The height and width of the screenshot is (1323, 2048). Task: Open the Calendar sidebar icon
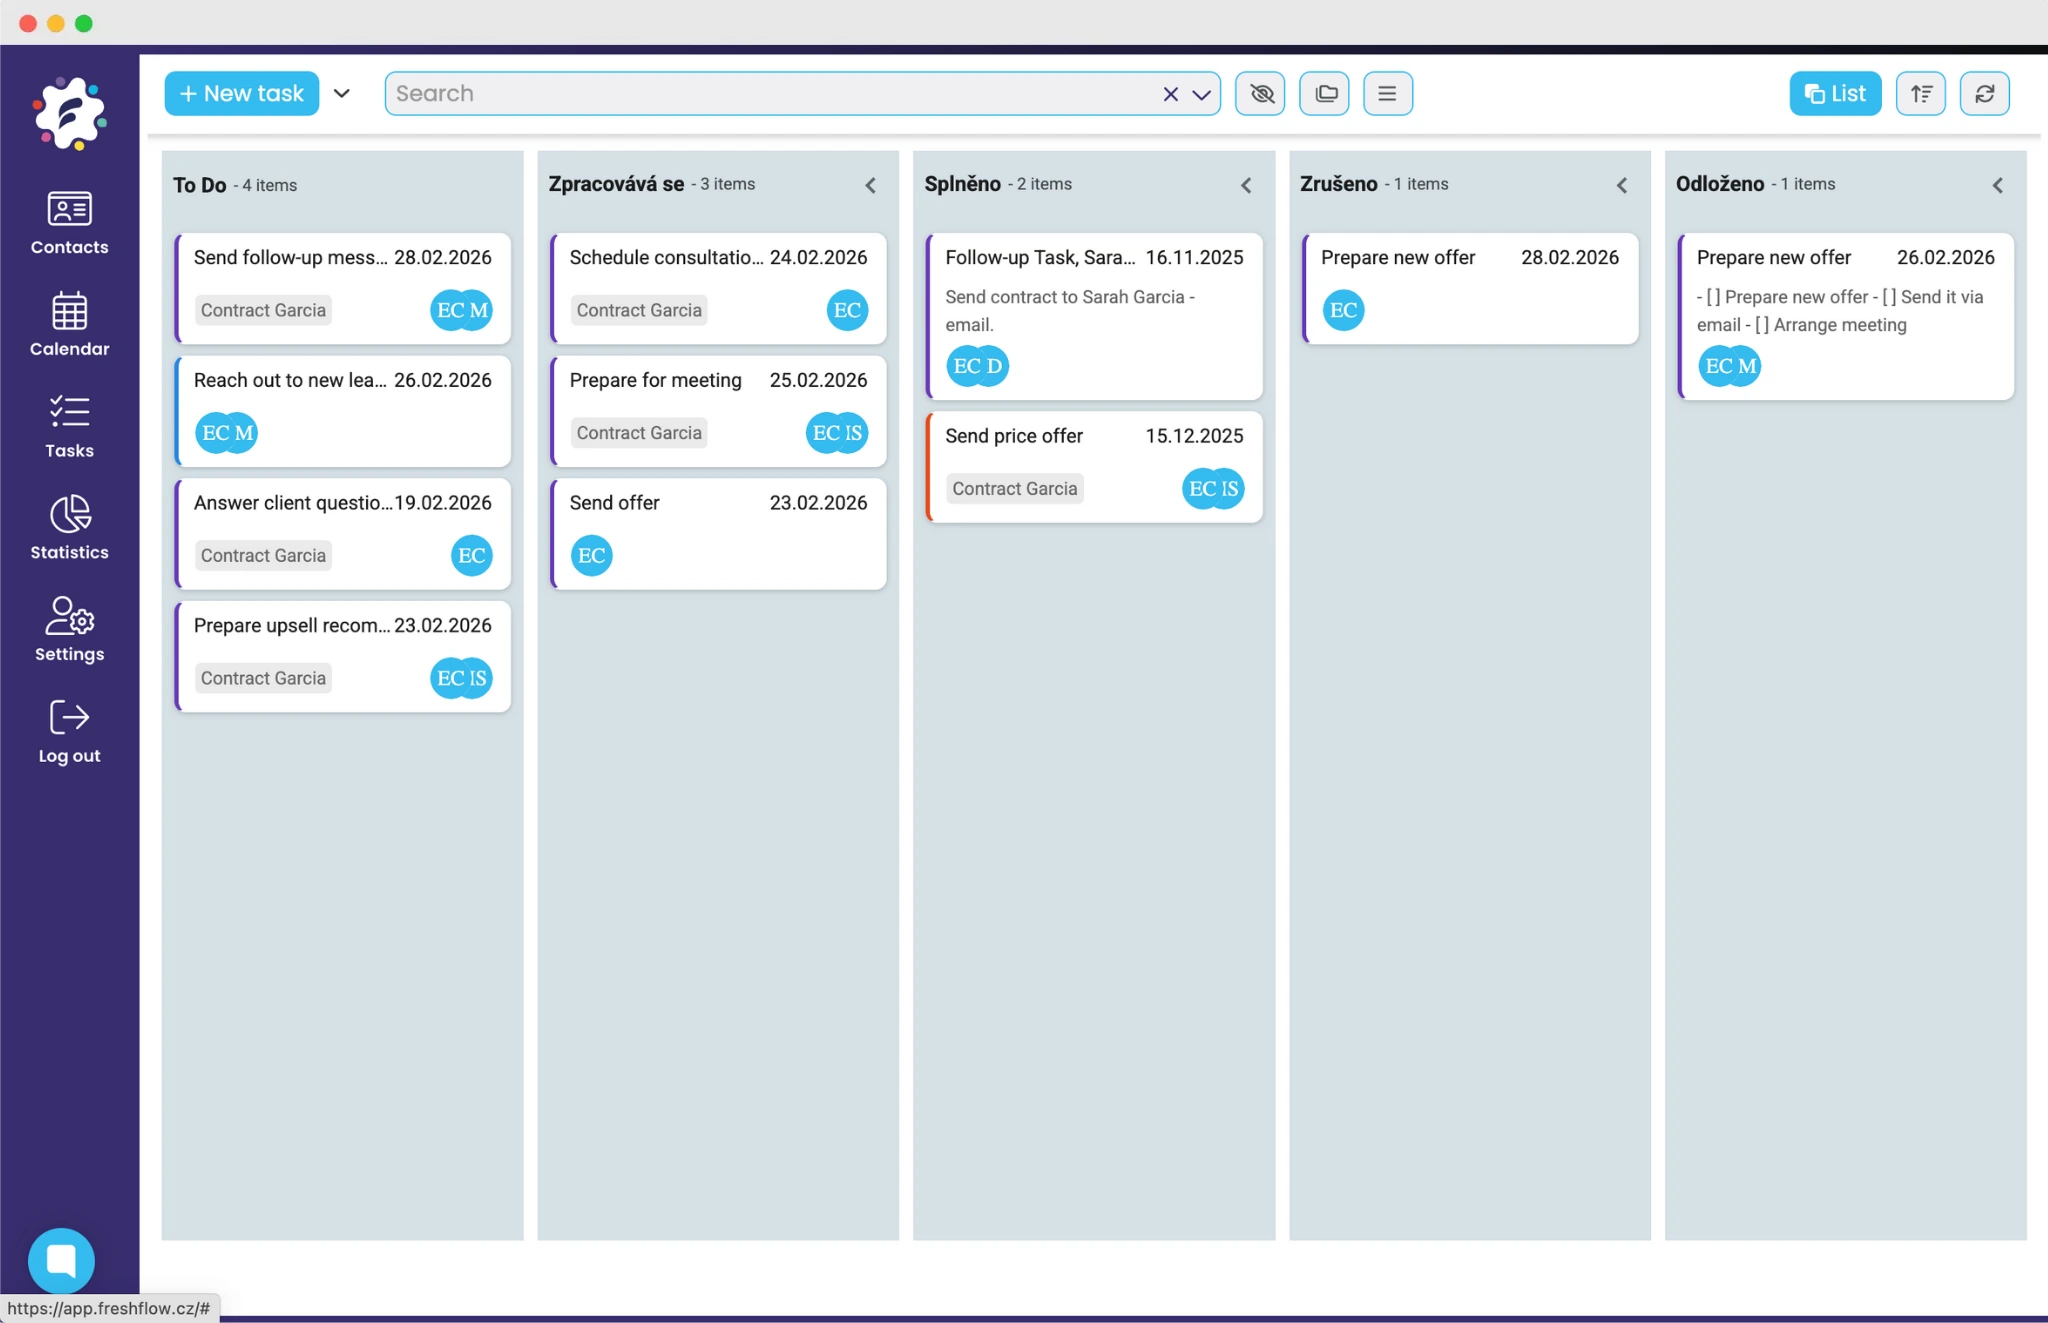click(x=69, y=324)
